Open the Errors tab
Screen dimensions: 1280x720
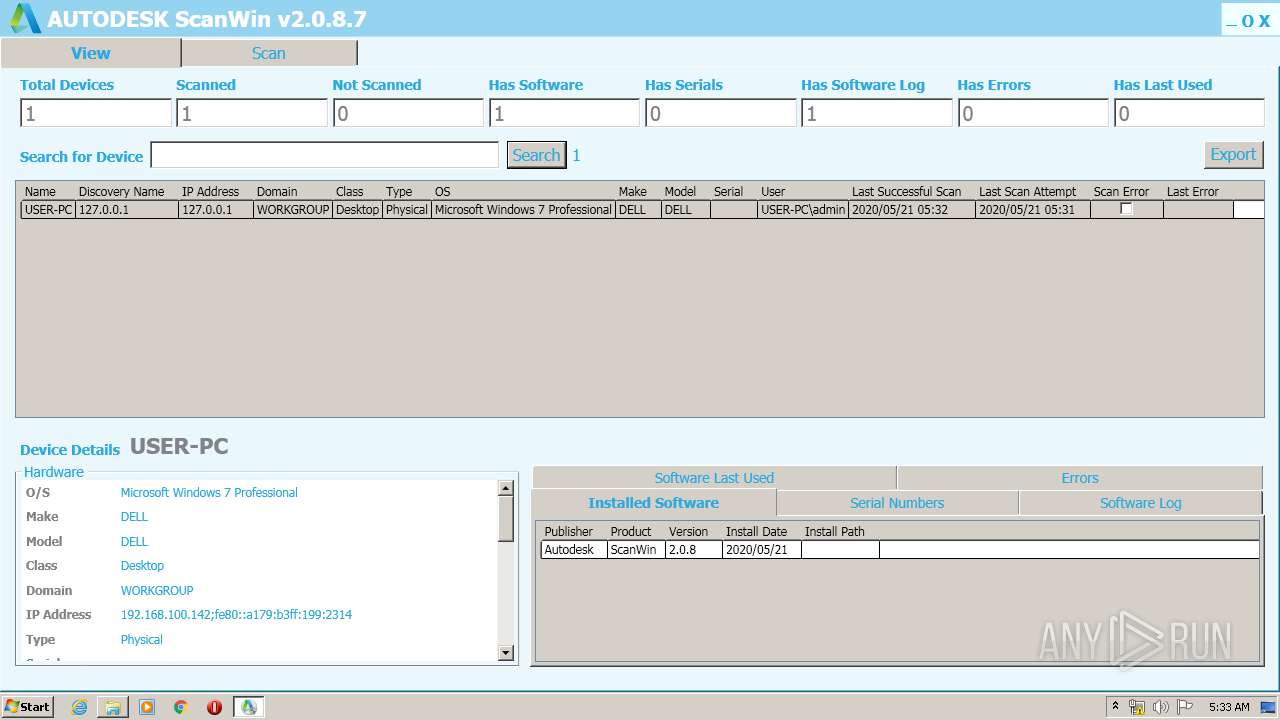click(x=1080, y=478)
